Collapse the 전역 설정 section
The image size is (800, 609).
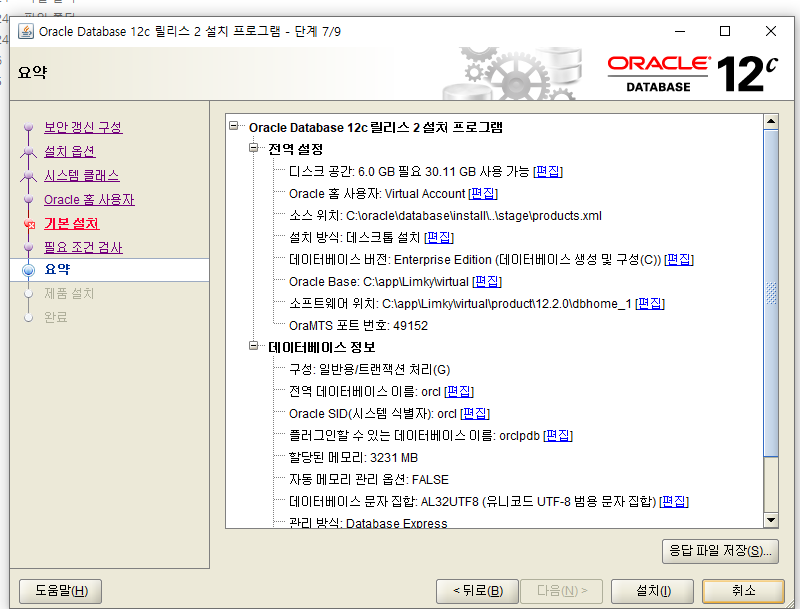[x=253, y=147]
